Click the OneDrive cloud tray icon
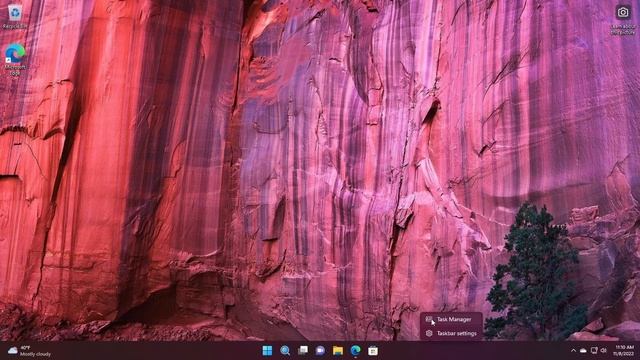640x360 pixels. 583,351
